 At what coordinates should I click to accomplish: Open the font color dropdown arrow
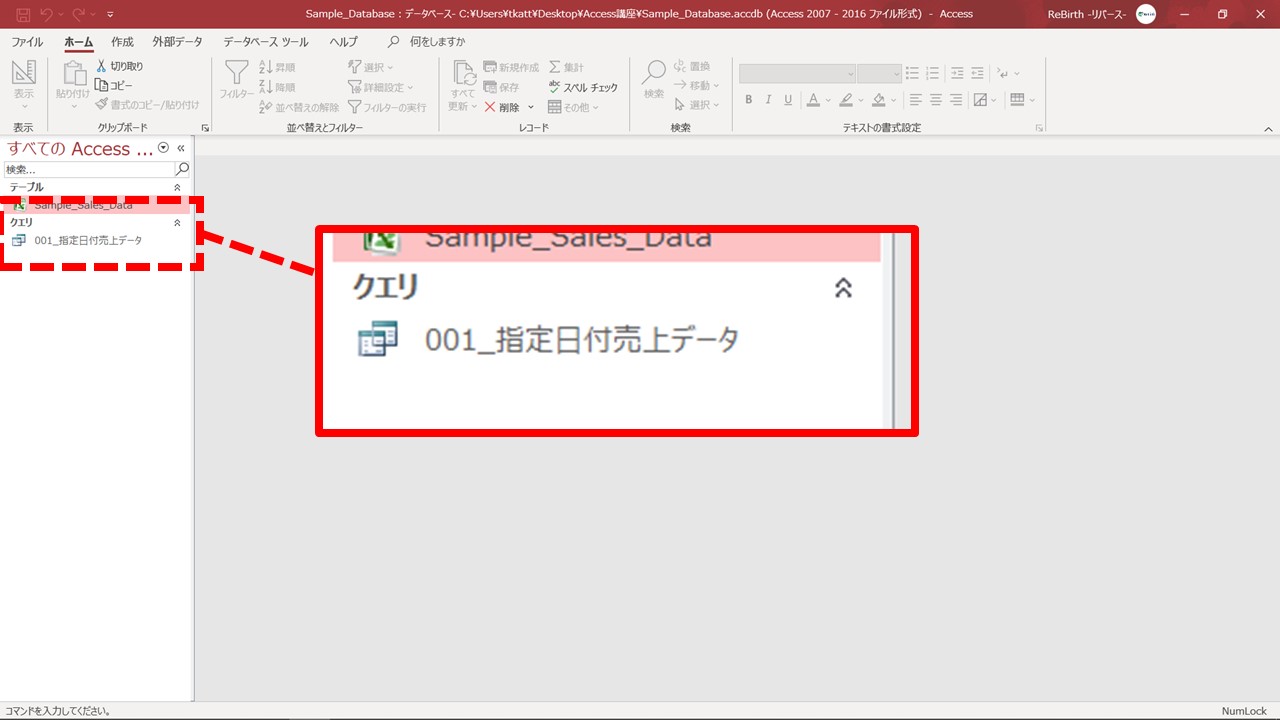[828, 100]
